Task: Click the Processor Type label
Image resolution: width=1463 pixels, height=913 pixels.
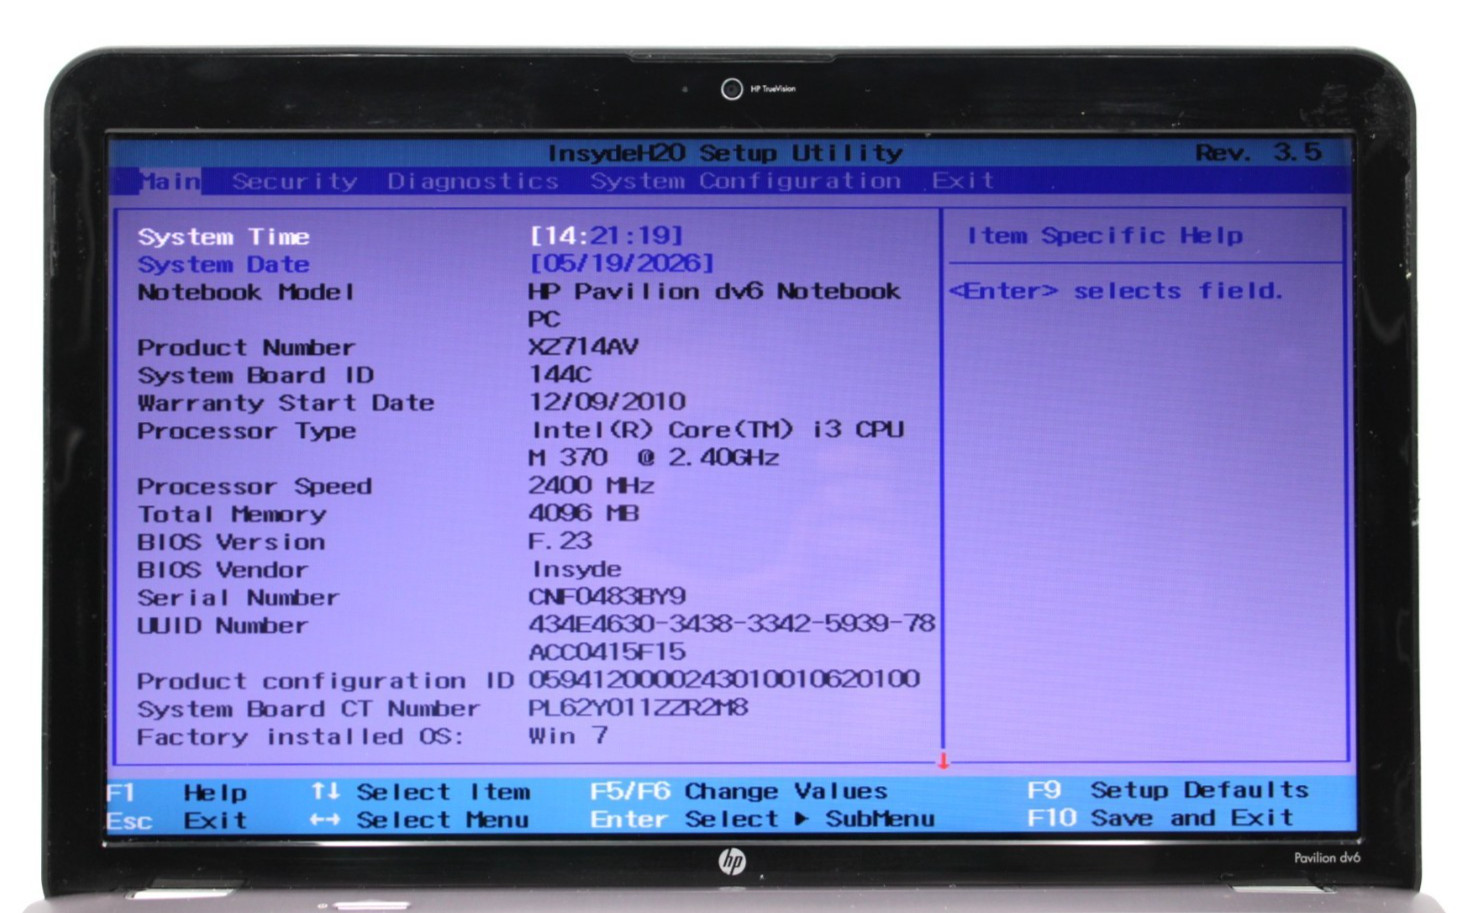Action: (x=246, y=431)
